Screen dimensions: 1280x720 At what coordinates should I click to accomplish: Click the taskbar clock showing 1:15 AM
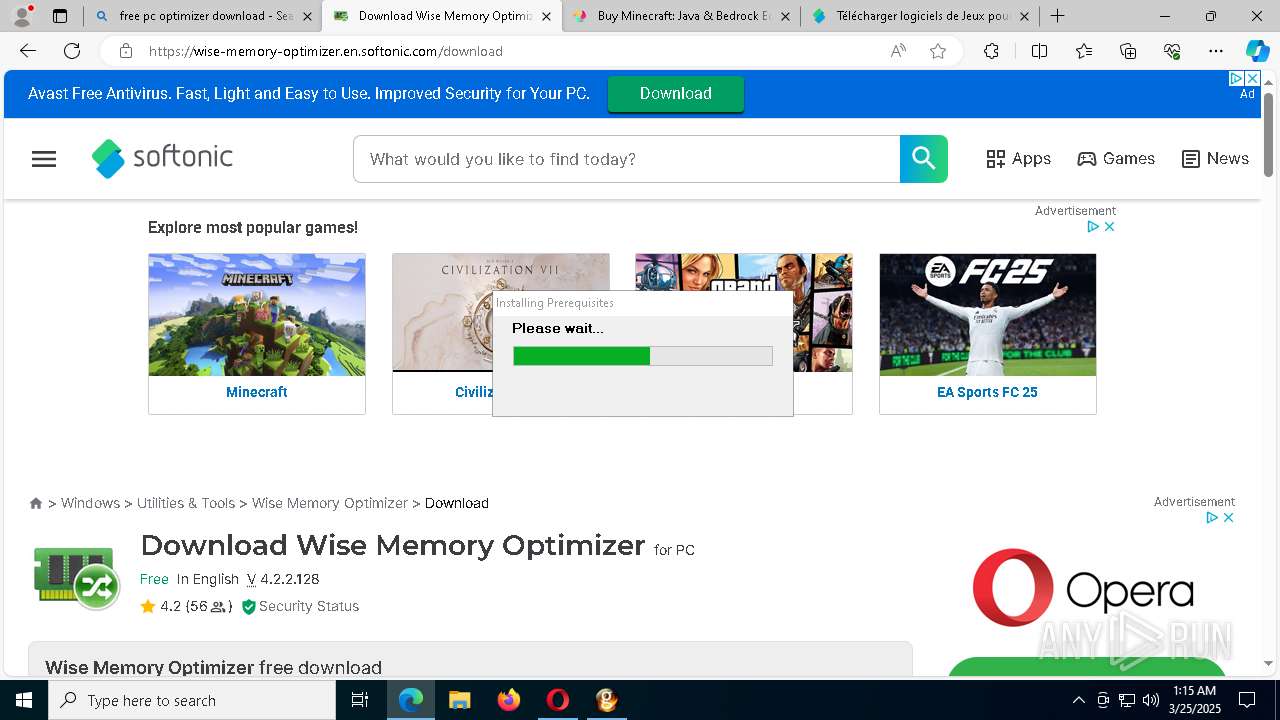(x=1195, y=700)
